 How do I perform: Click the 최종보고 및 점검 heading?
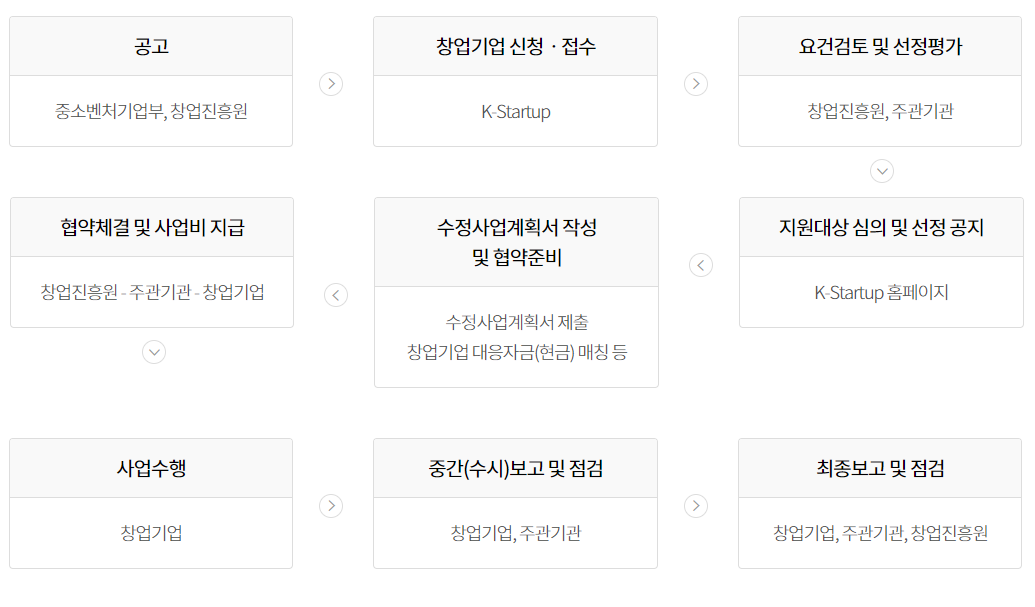881,468
